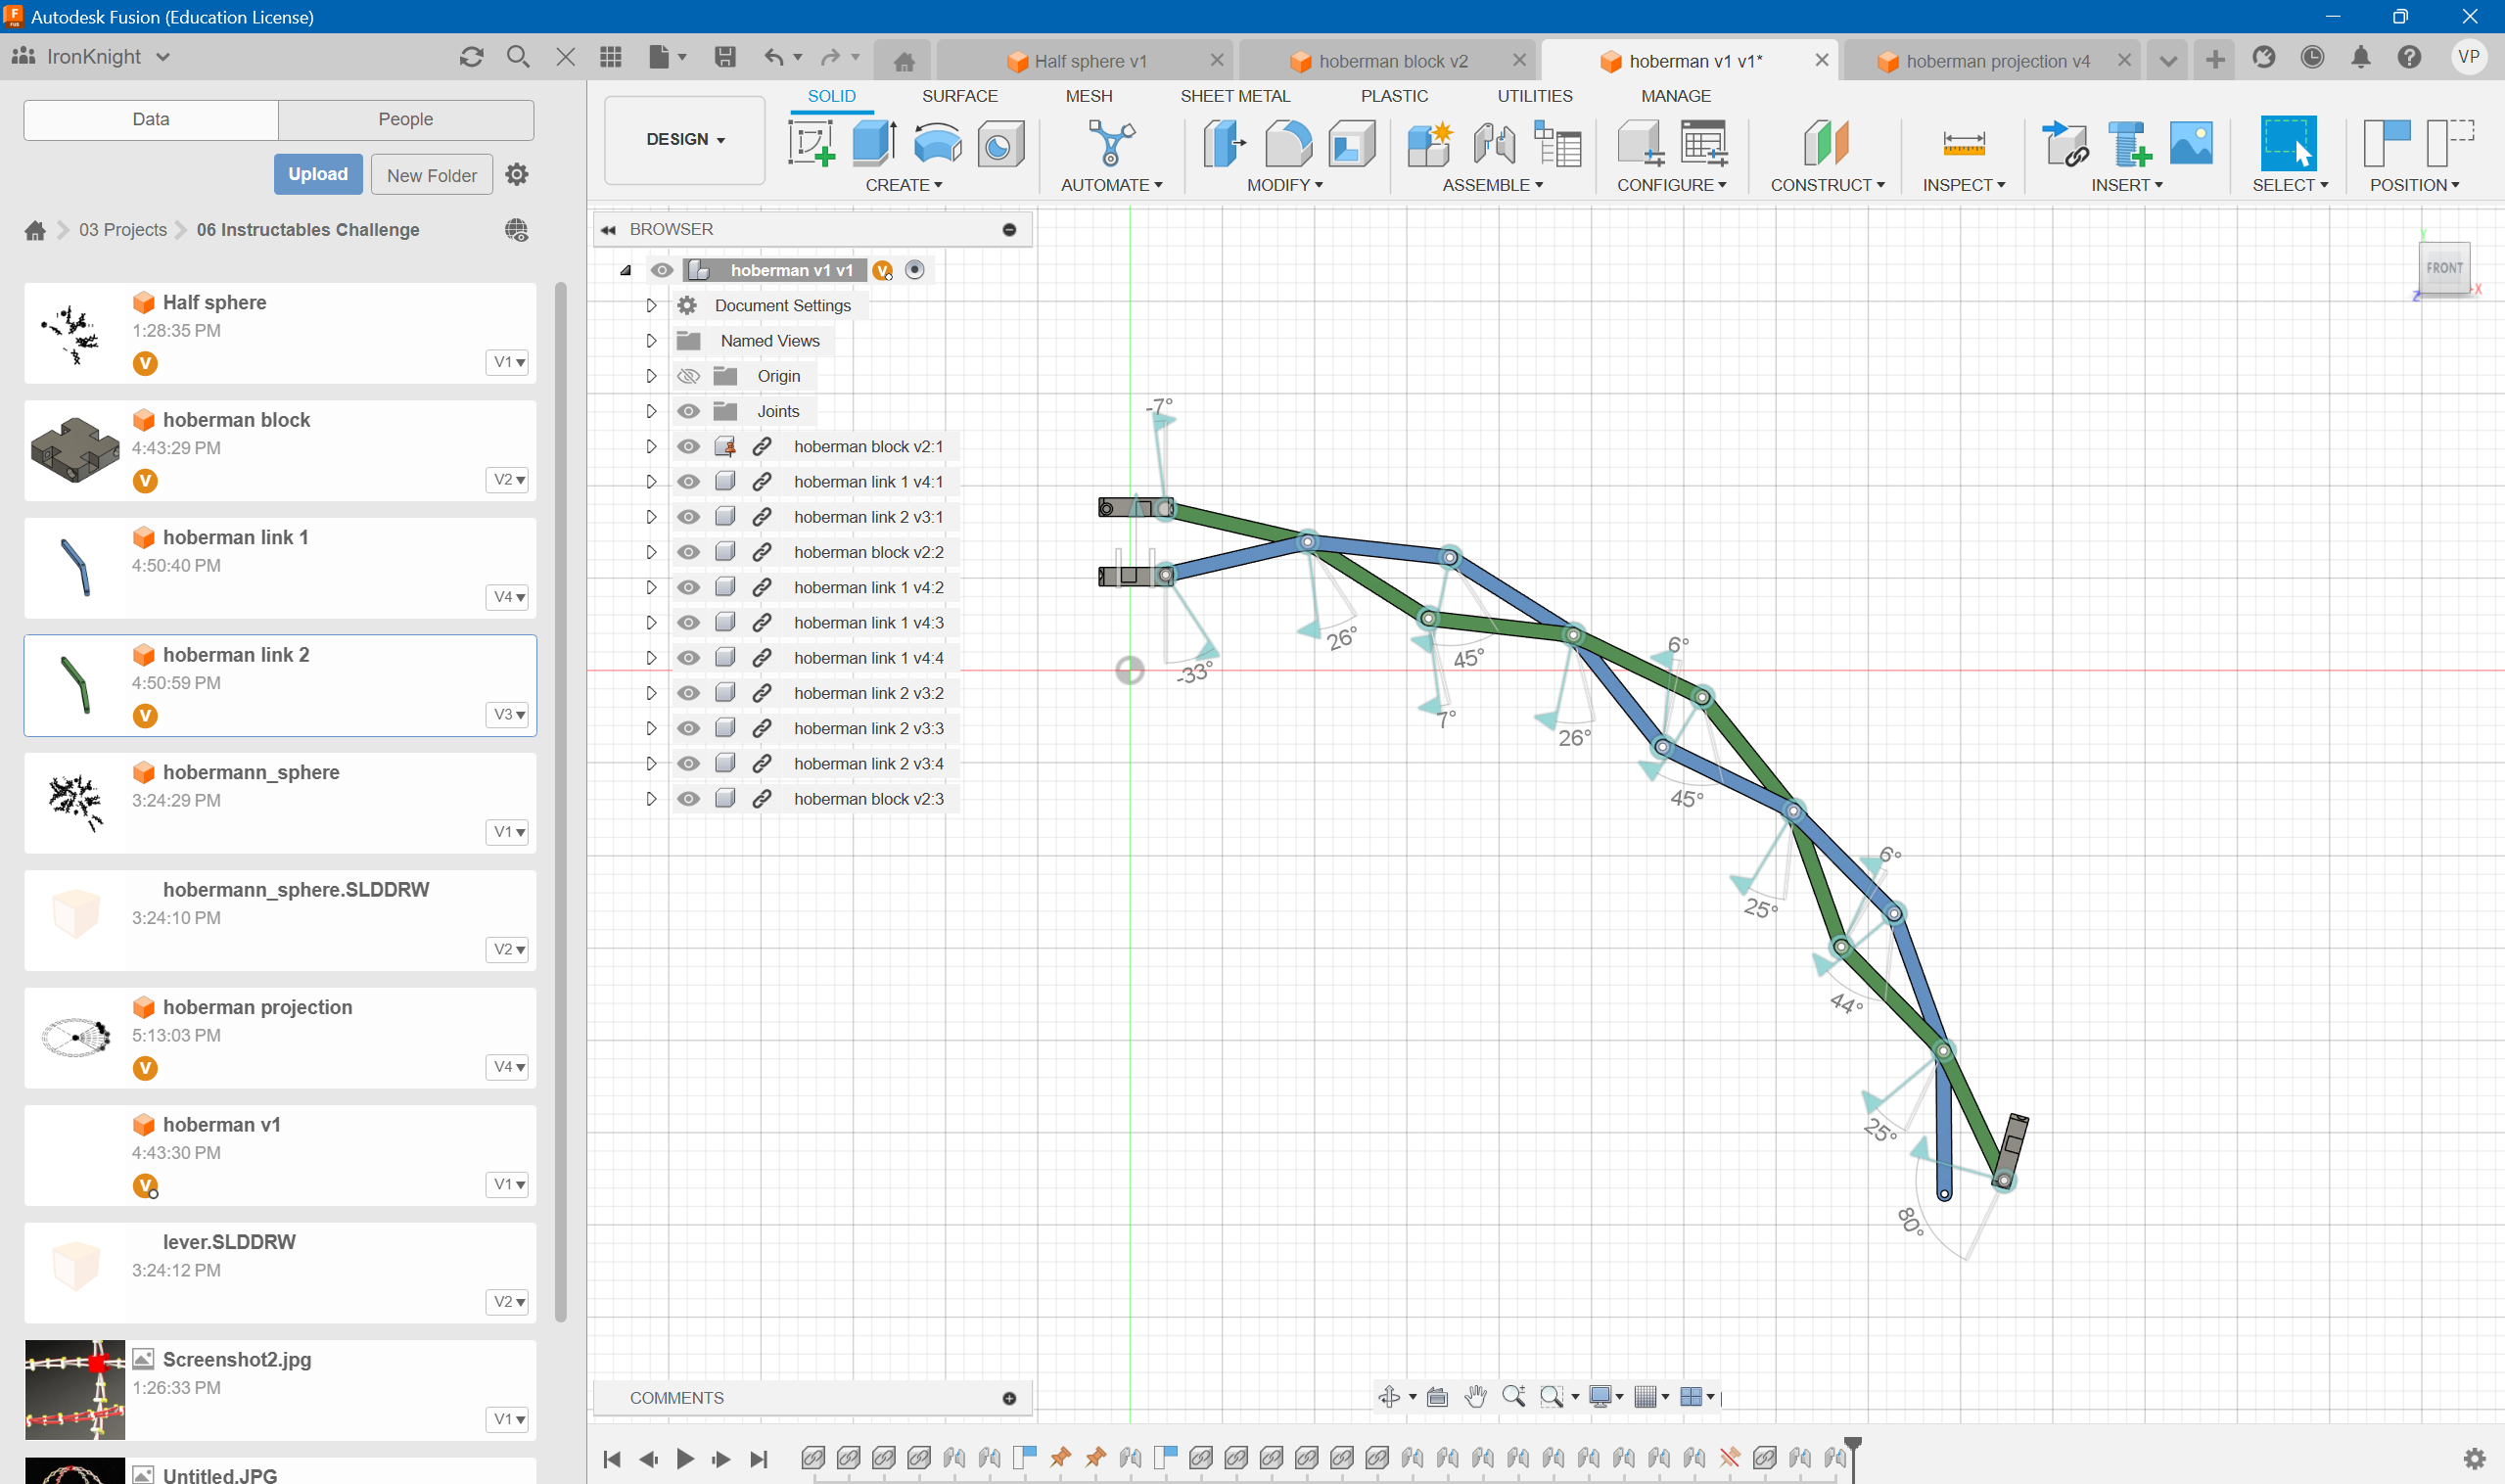
Task: Select the Press Pull tool
Action: [1224, 143]
